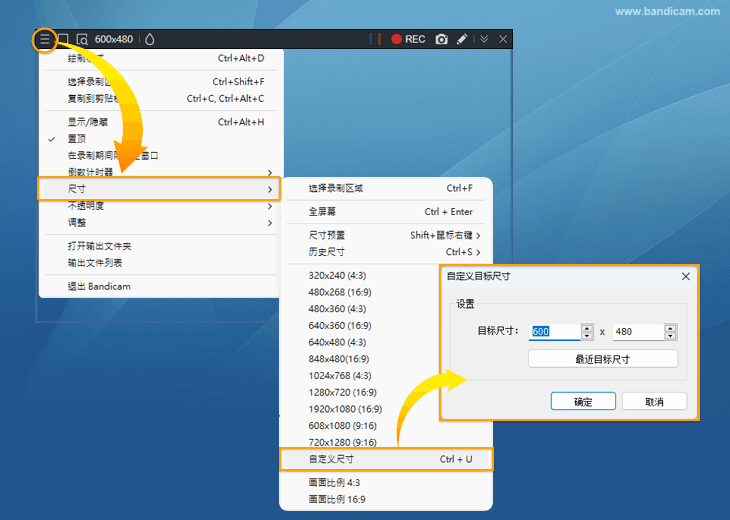Activate the pencil drawing tool icon
Screen dimensions: 730x520
tap(461, 39)
